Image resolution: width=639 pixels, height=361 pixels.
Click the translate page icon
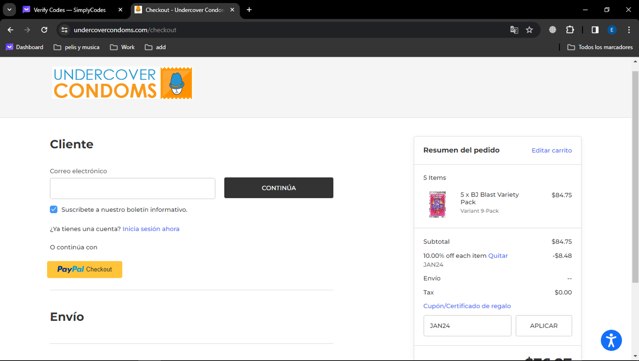pos(514,30)
